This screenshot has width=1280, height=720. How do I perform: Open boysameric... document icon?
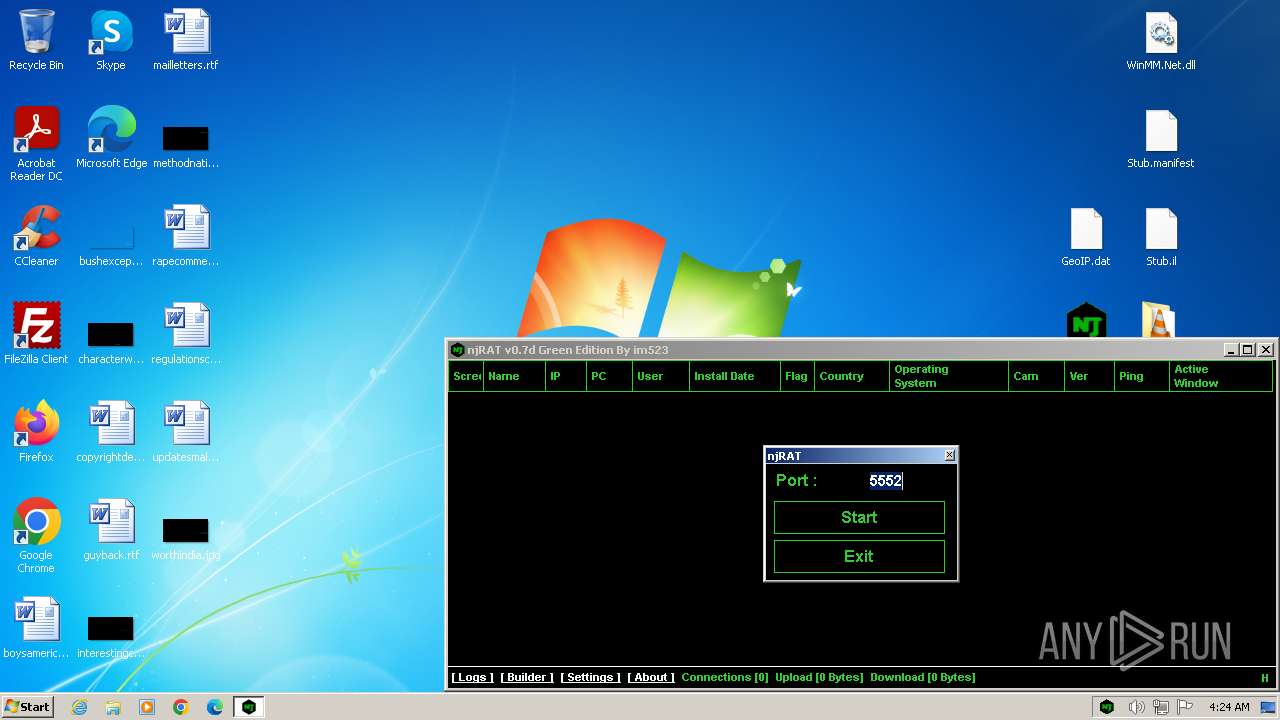(x=36, y=628)
